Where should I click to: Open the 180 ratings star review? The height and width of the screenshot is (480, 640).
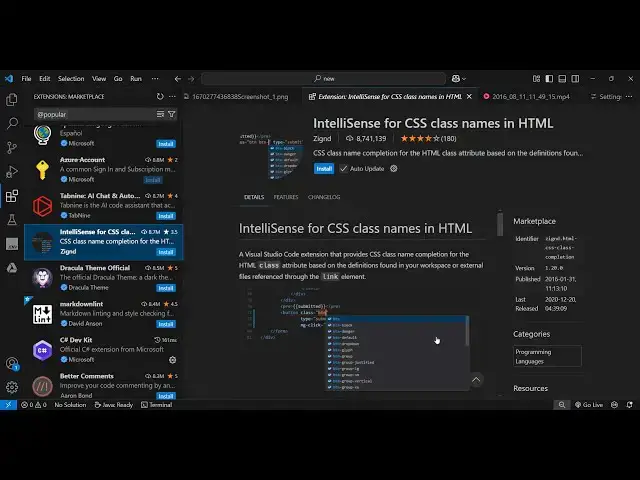[x=429, y=139]
